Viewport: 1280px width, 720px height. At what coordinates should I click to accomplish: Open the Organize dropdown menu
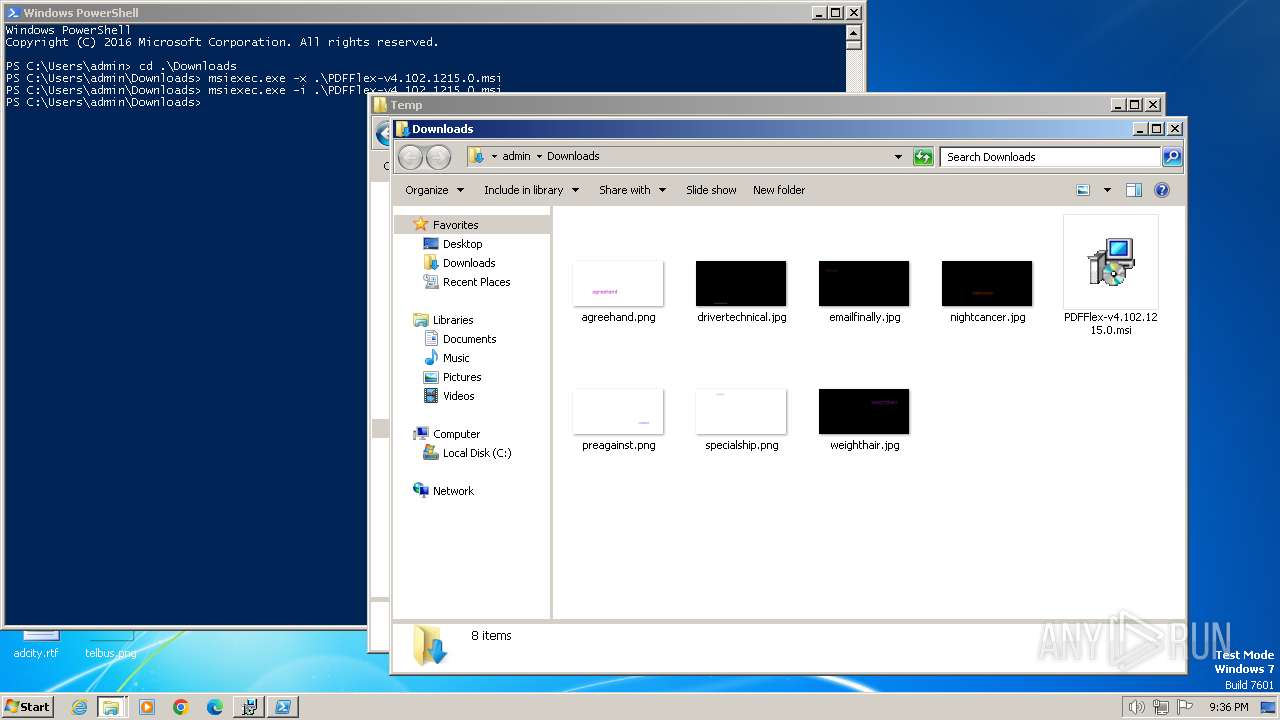434,190
